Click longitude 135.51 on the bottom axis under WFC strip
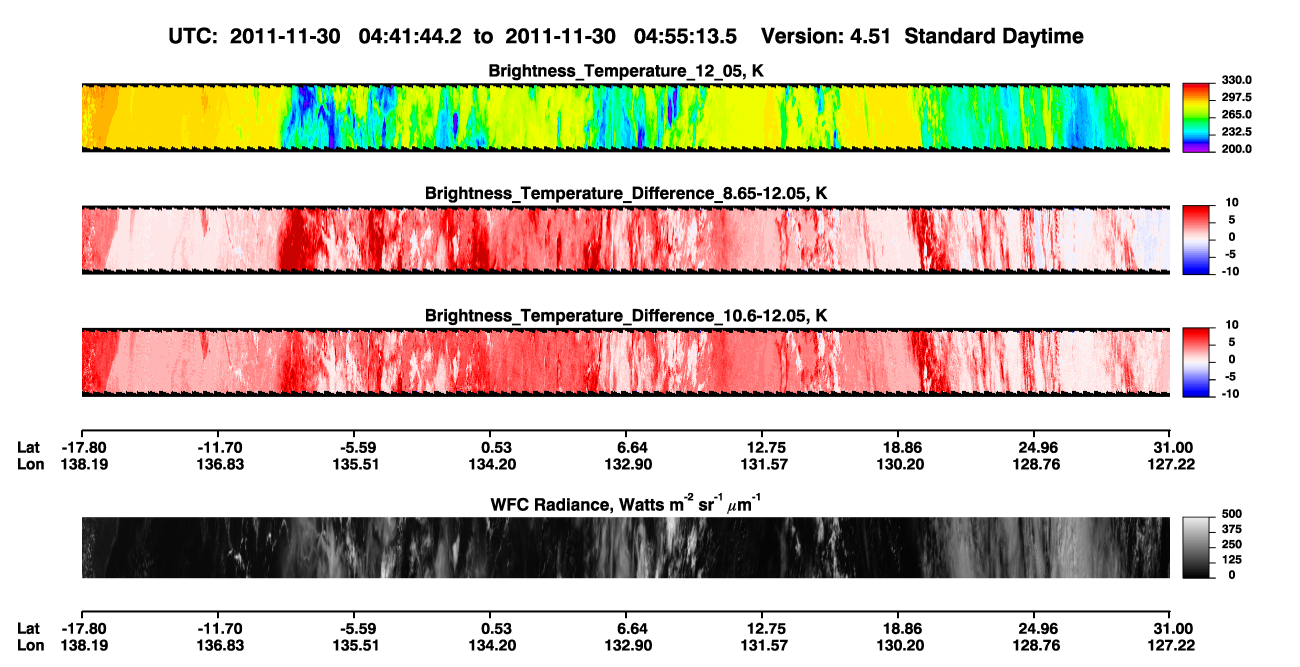Viewport: 1300px width, 667px height. click(x=354, y=645)
